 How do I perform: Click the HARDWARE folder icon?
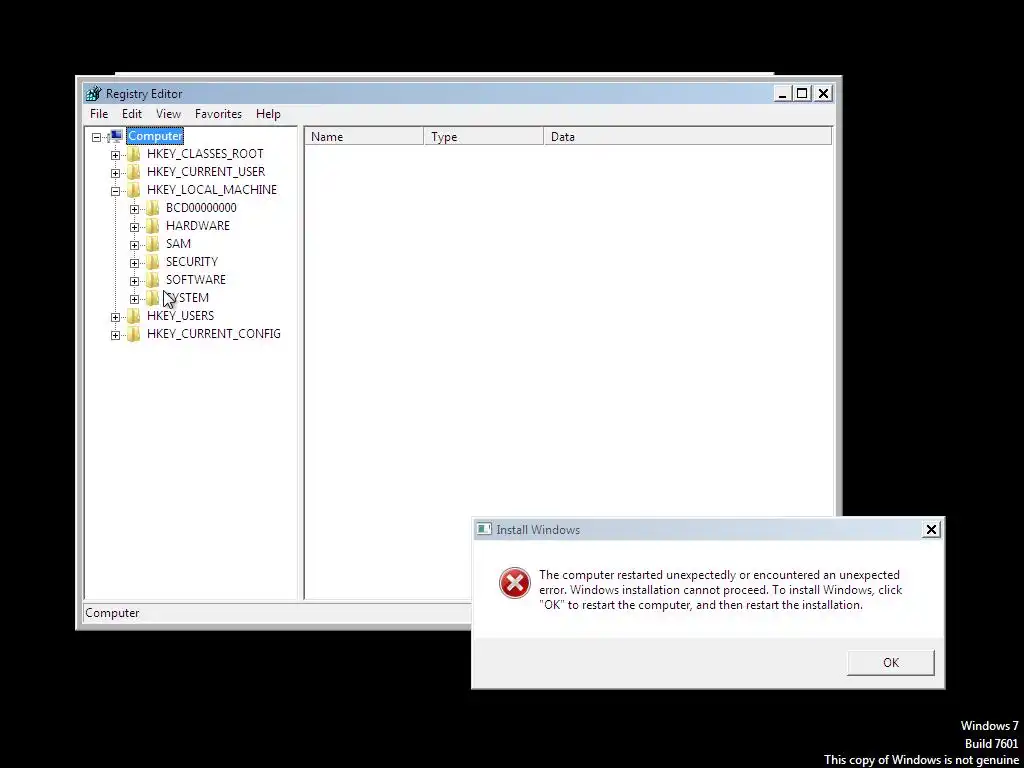(x=153, y=226)
